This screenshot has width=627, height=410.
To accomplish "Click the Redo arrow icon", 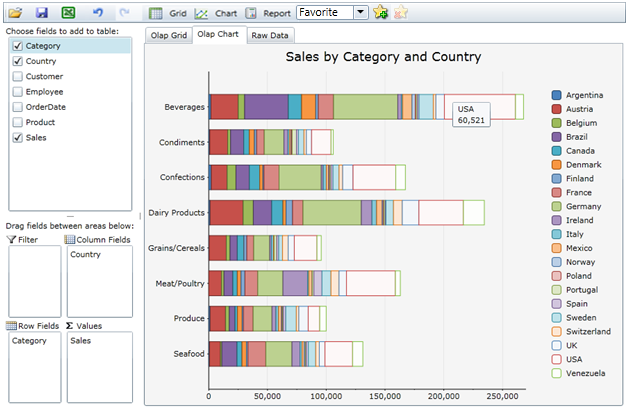I will click(x=124, y=13).
